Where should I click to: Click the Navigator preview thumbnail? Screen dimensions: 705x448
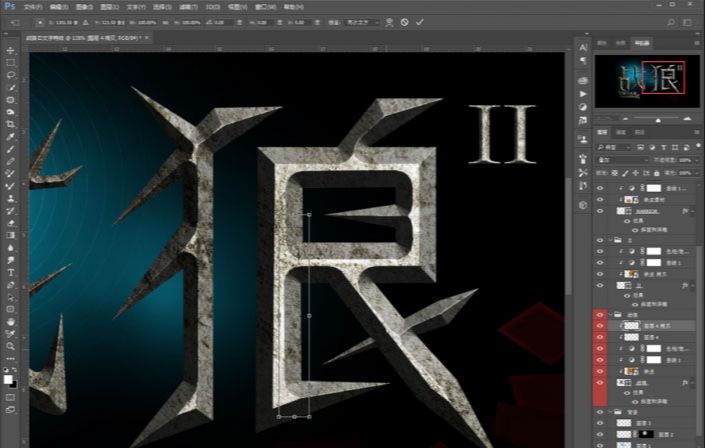(x=647, y=81)
